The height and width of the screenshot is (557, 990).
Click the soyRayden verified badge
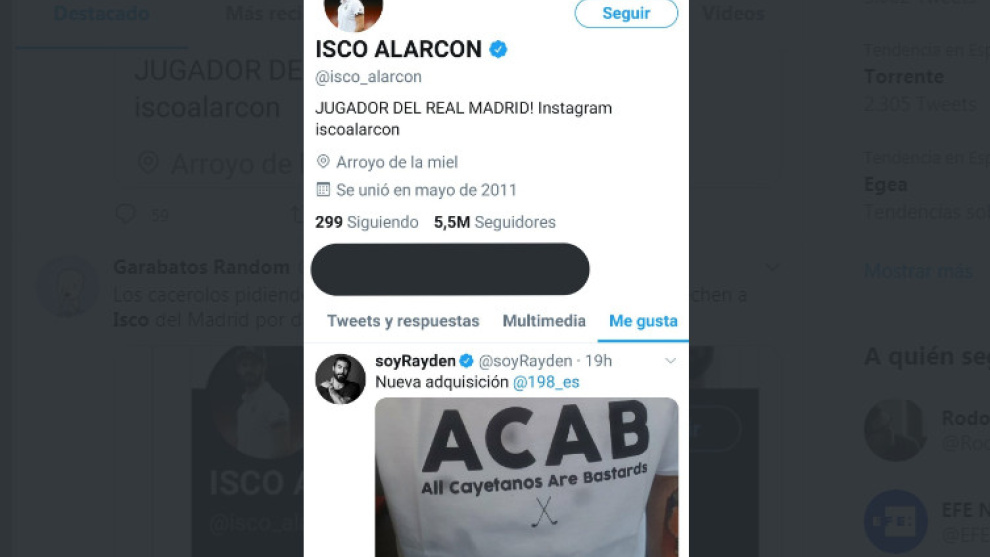[466, 361]
